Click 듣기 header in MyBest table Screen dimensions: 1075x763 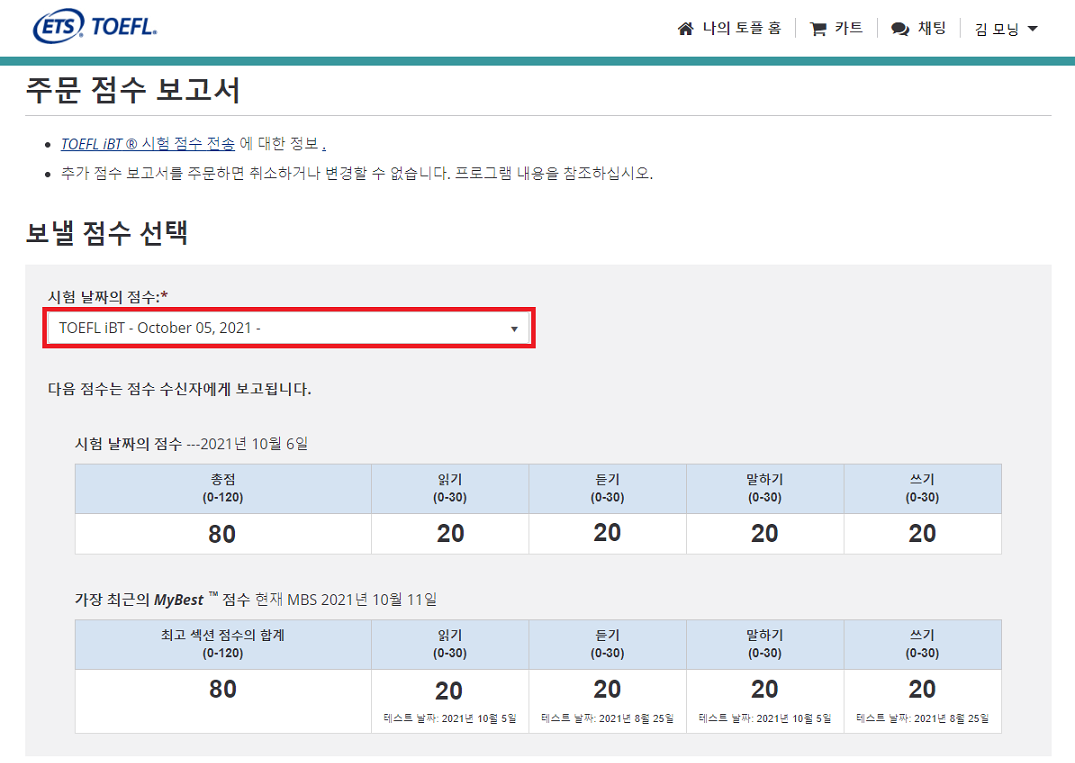click(x=607, y=644)
